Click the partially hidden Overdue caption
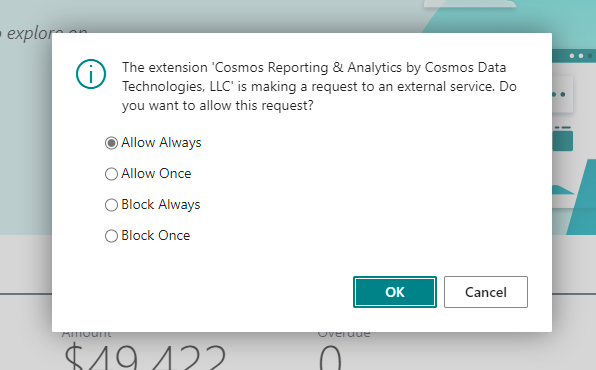This screenshot has width=596, height=370. coord(344,334)
